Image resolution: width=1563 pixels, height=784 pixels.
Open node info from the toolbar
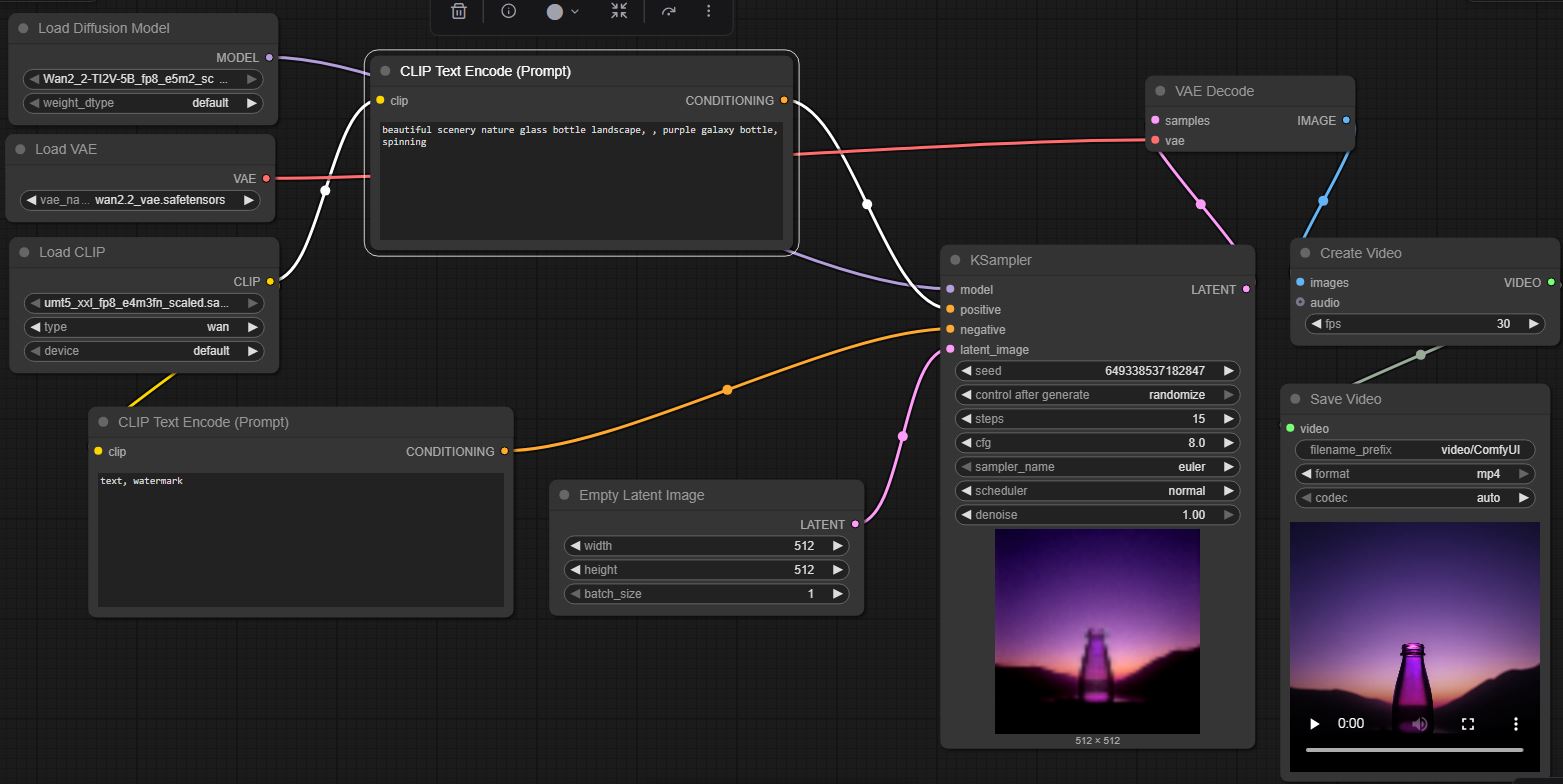click(x=508, y=11)
